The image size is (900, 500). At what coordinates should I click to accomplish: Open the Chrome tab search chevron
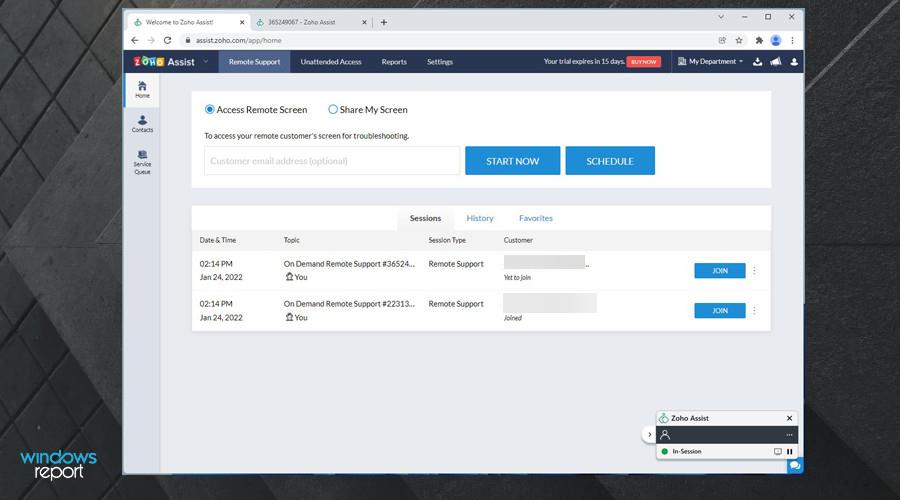[x=721, y=17]
